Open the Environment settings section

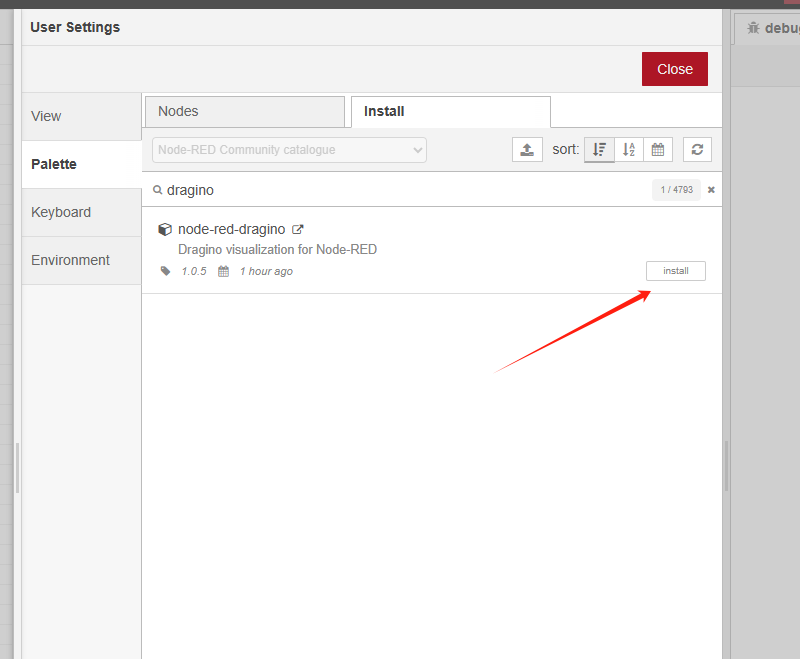[x=82, y=260]
